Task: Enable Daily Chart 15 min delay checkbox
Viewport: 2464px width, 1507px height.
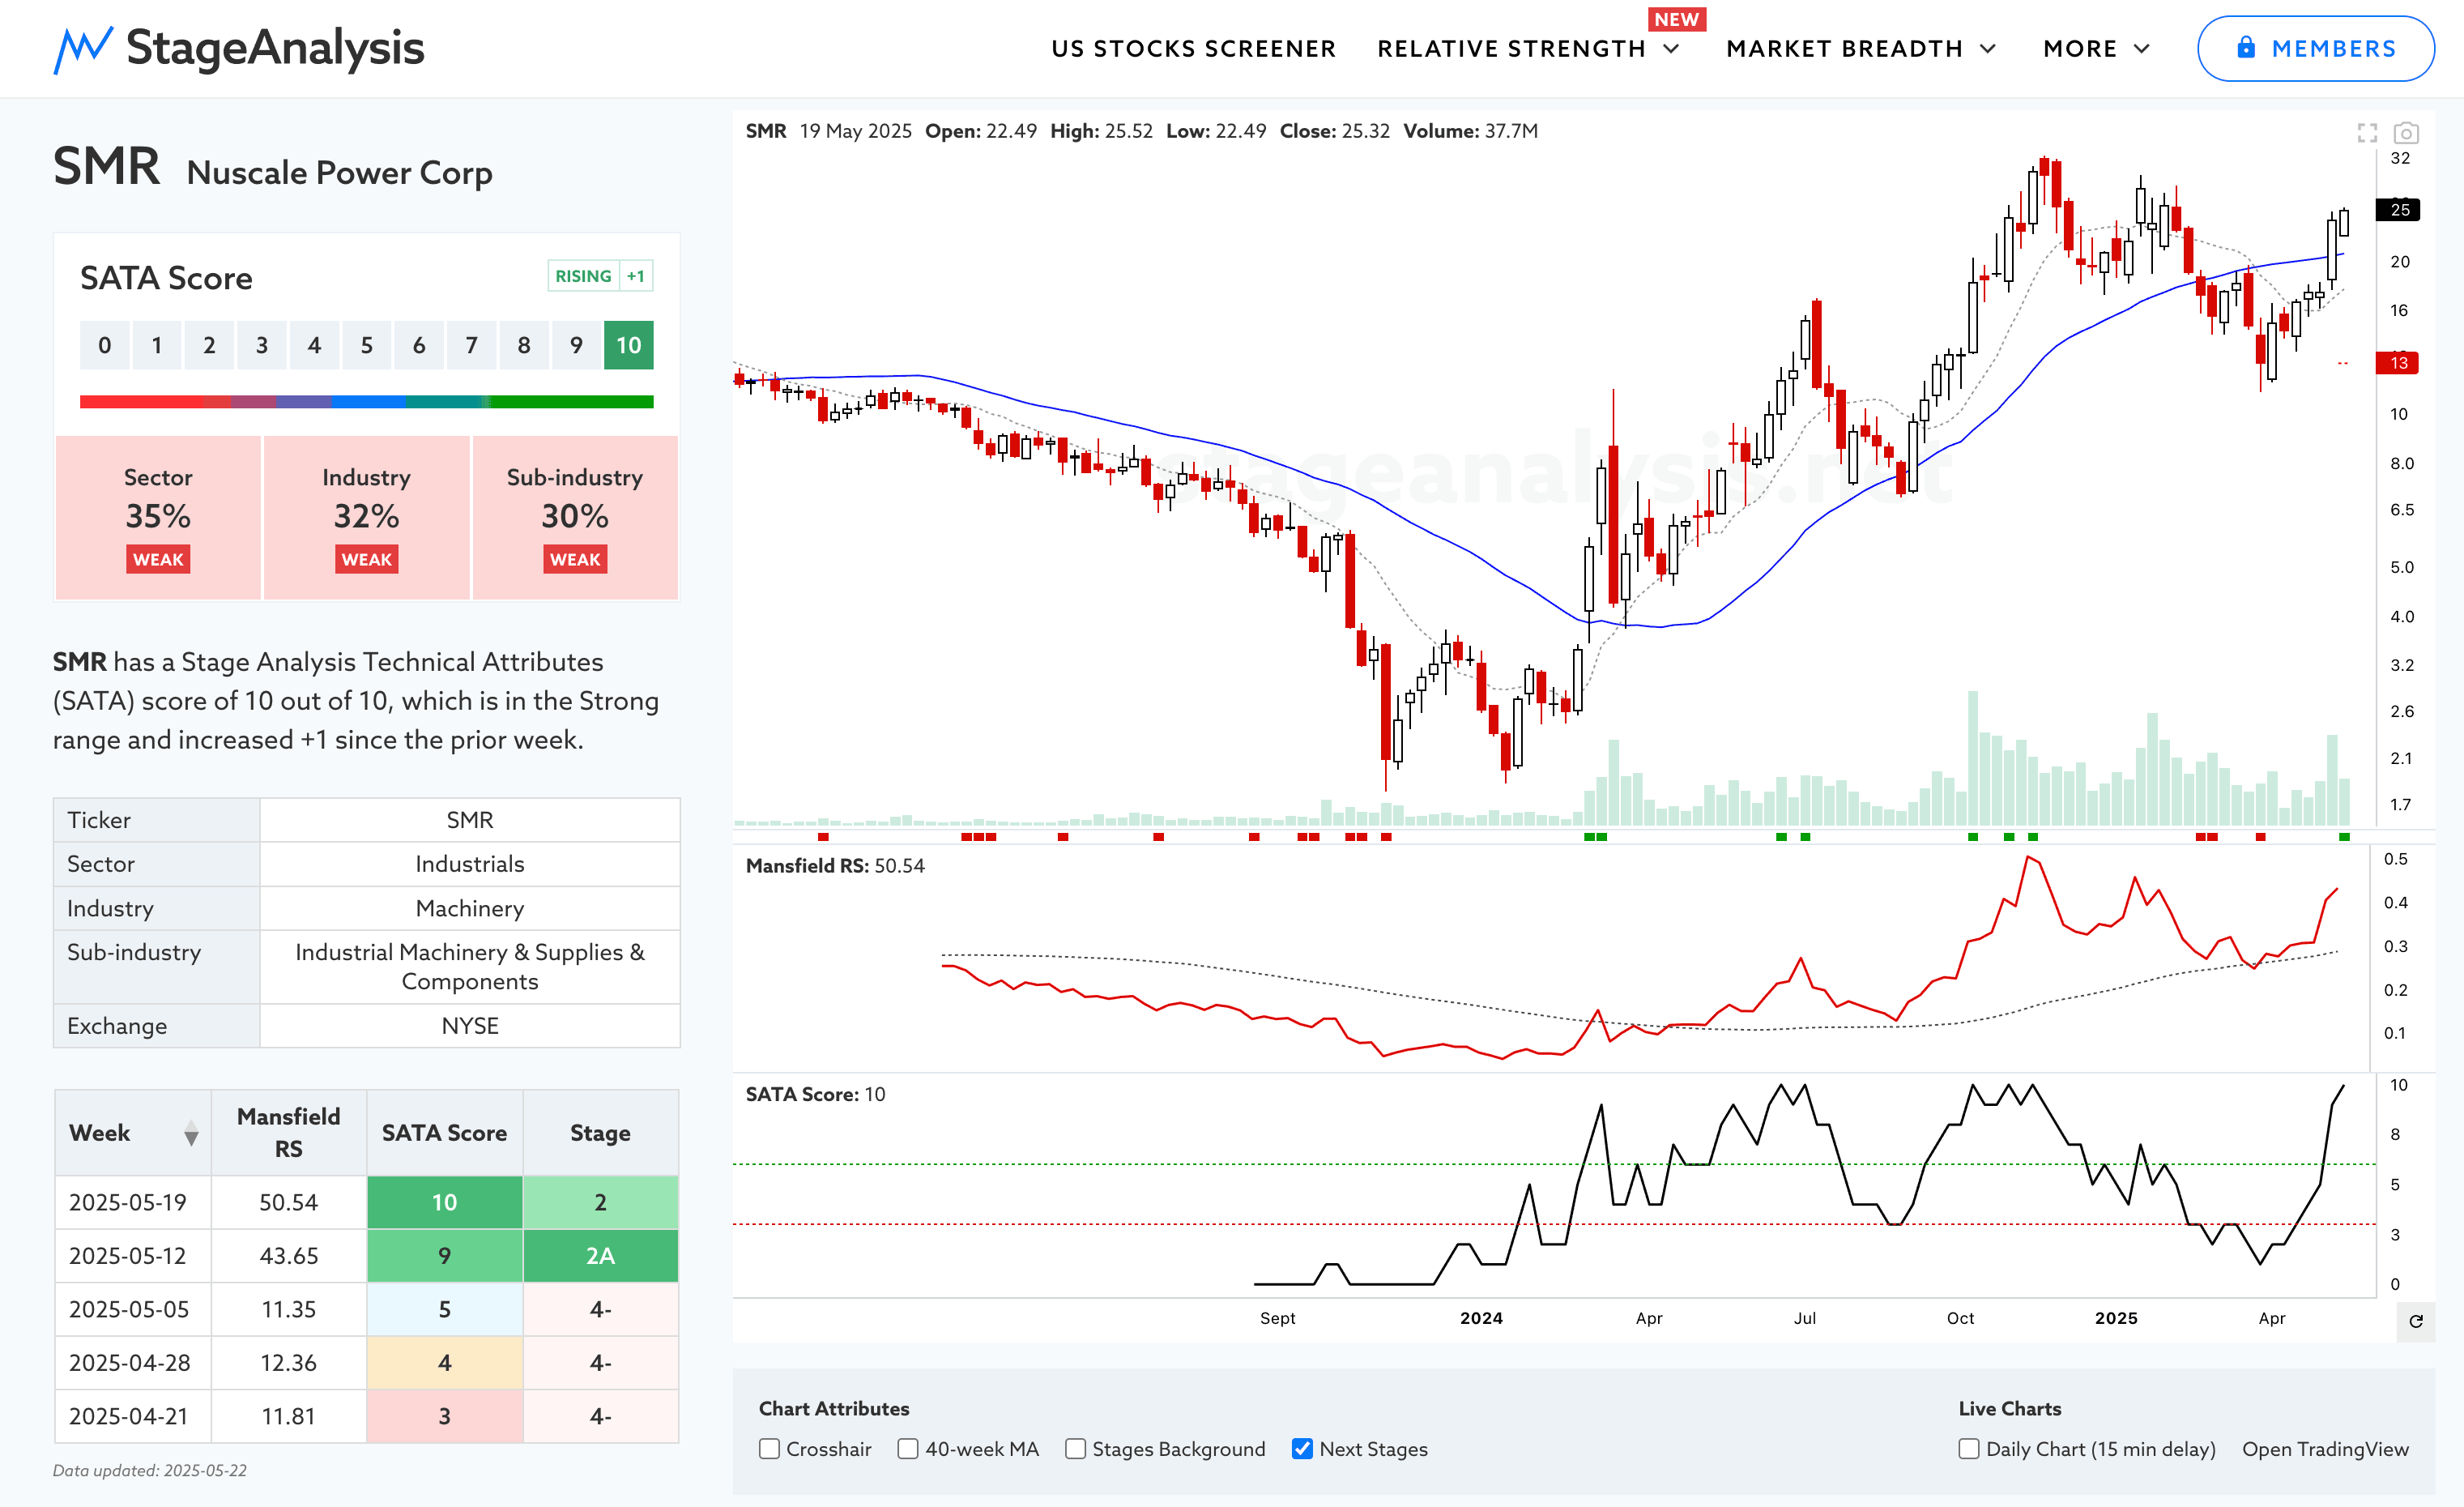Action: 1969,1449
